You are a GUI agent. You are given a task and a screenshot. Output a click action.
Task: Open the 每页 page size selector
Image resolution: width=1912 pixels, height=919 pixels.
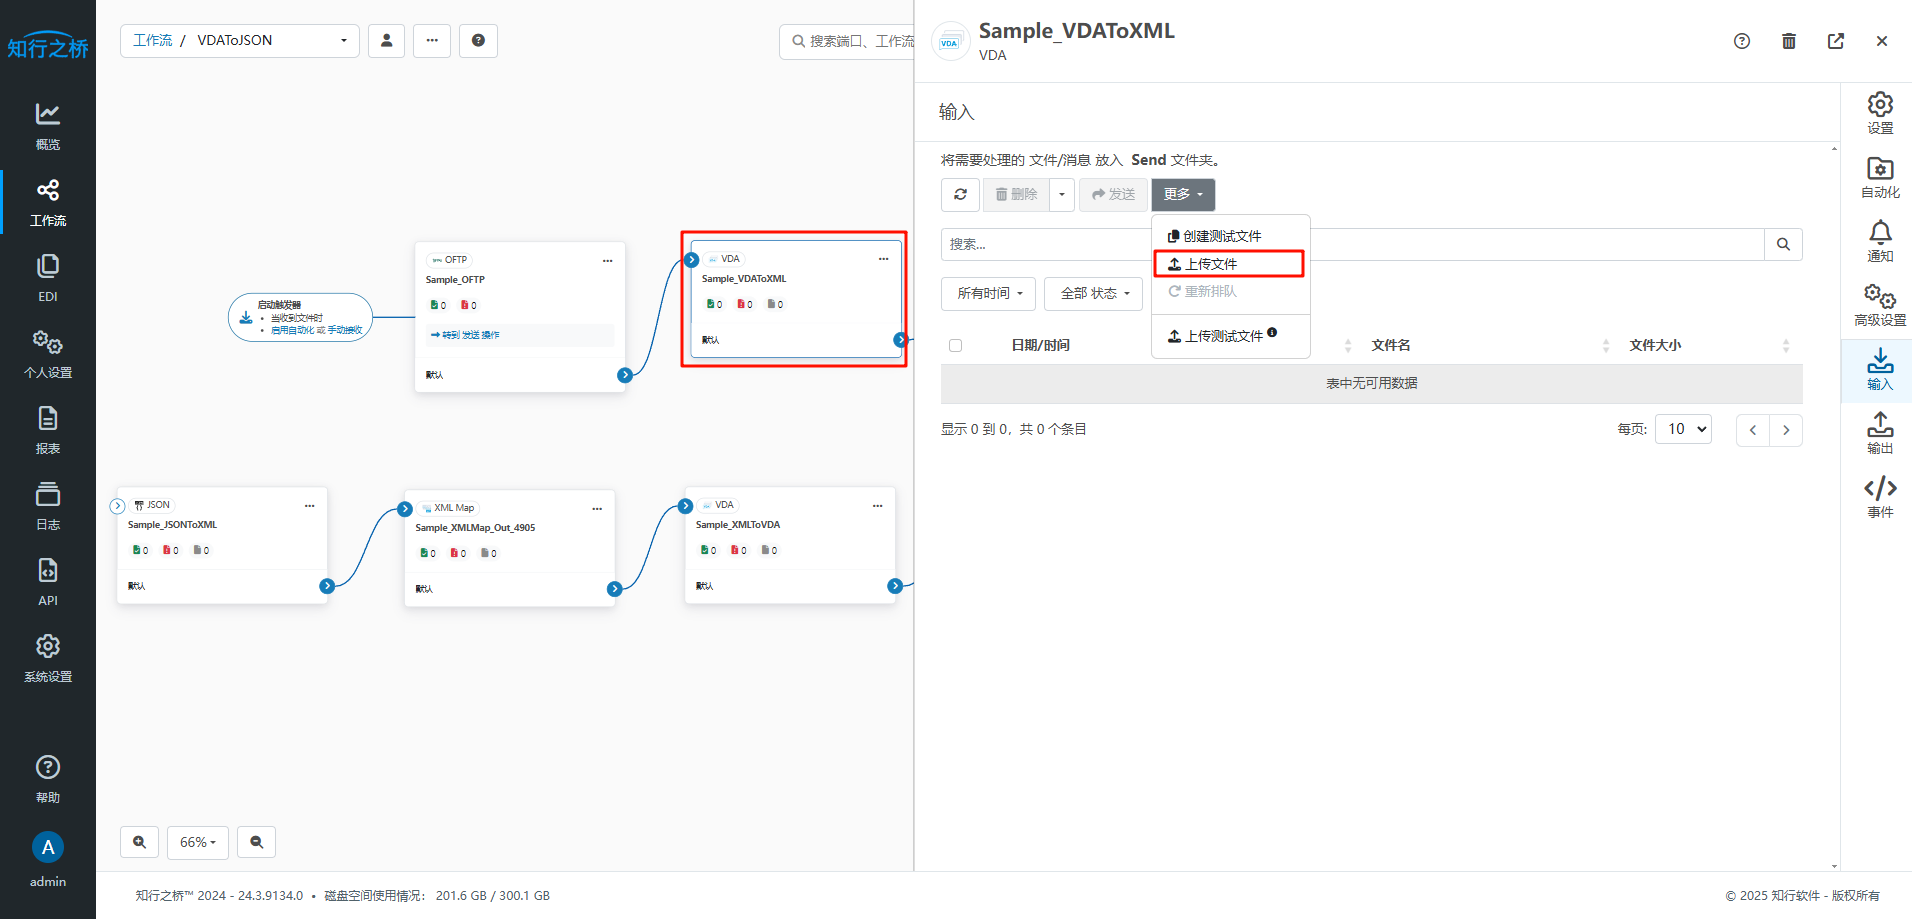click(1683, 429)
